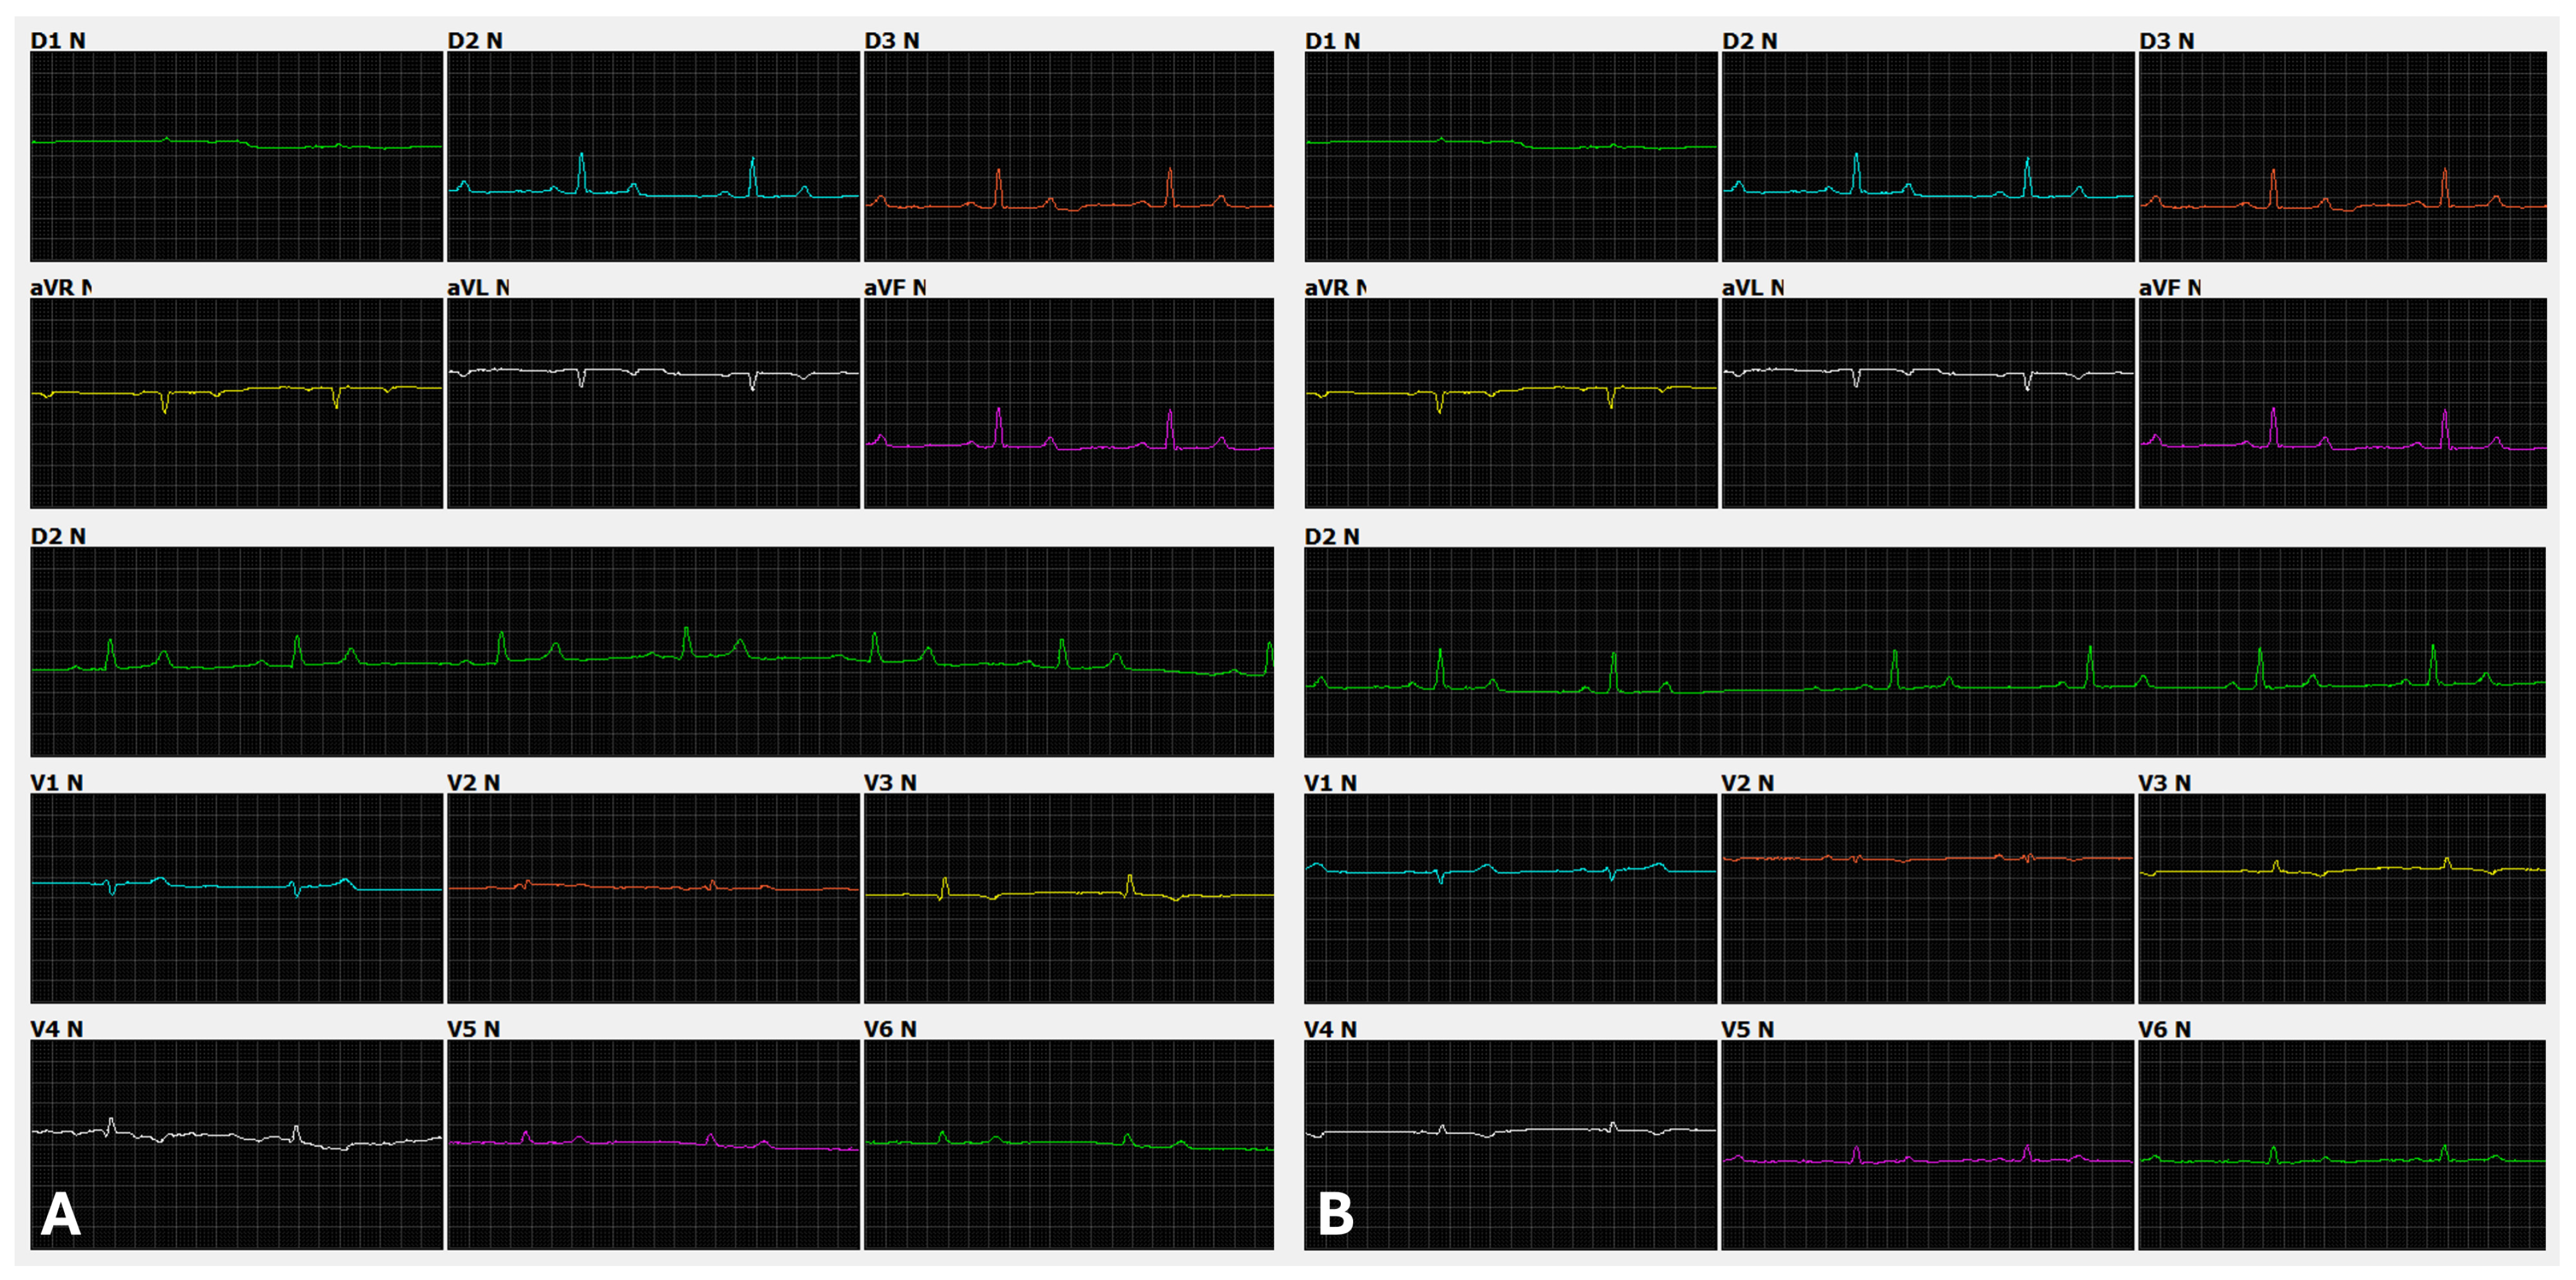Click the "D1 N" label in panel B
The width and height of the screenshot is (2576, 1280).
[x=1332, y=41]
